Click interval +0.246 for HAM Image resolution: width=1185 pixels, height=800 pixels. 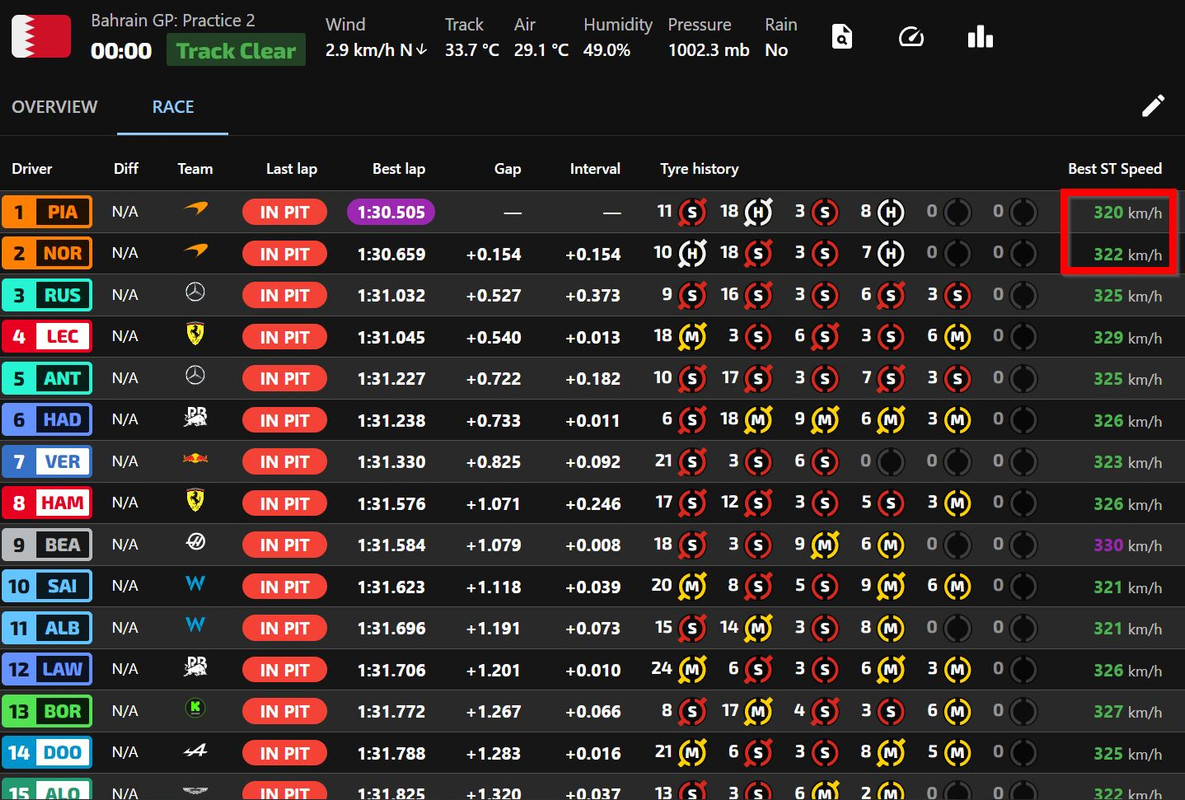coord(593,503)
